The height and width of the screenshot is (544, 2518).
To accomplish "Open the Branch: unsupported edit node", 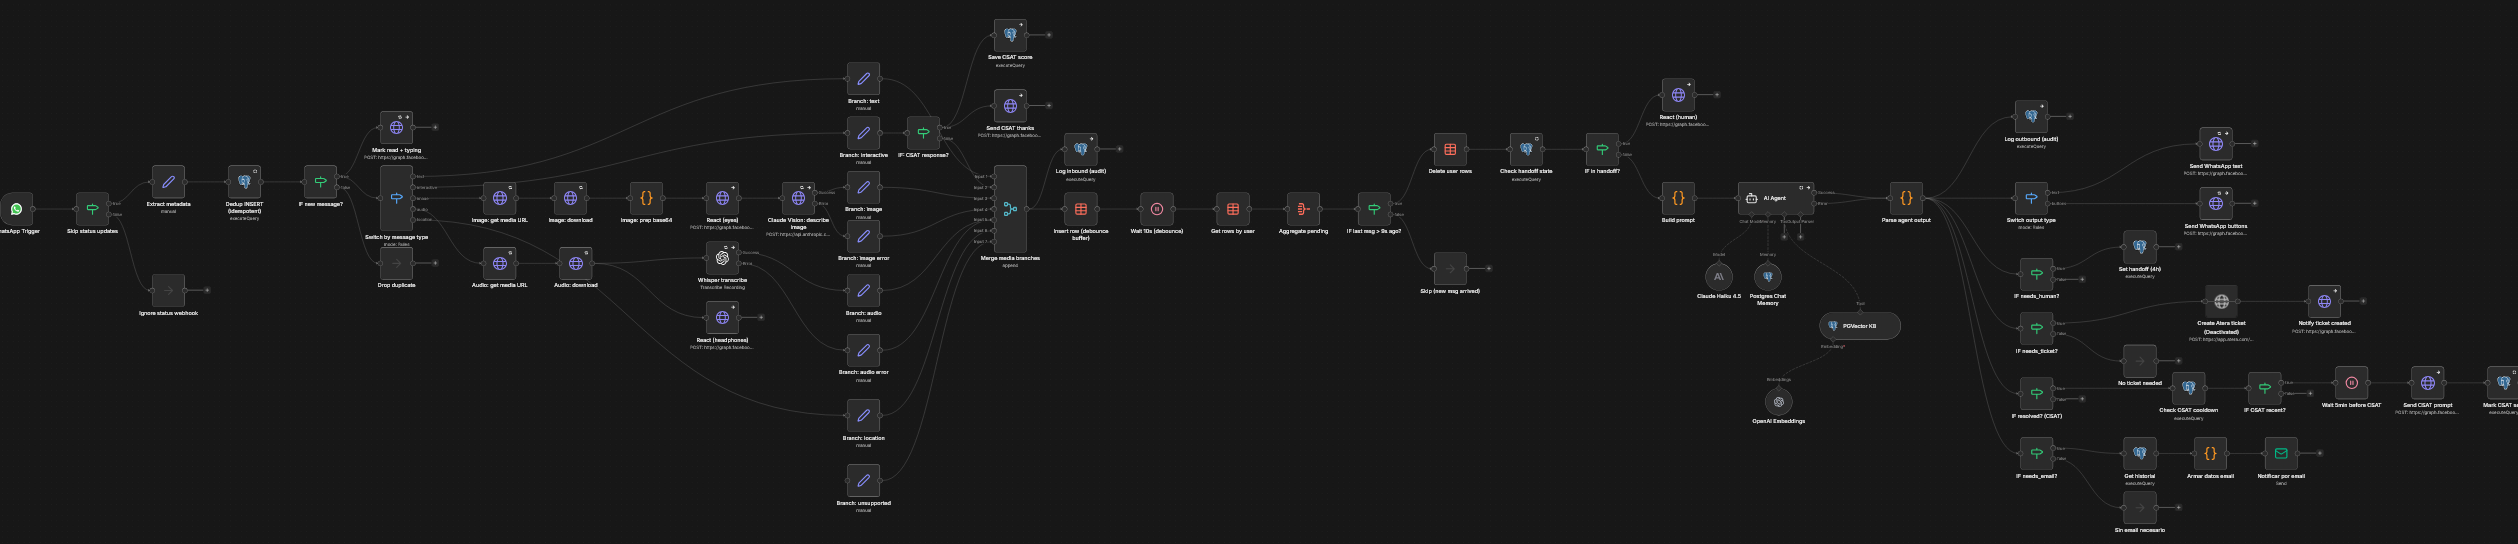I will click(x=863, y=481).
